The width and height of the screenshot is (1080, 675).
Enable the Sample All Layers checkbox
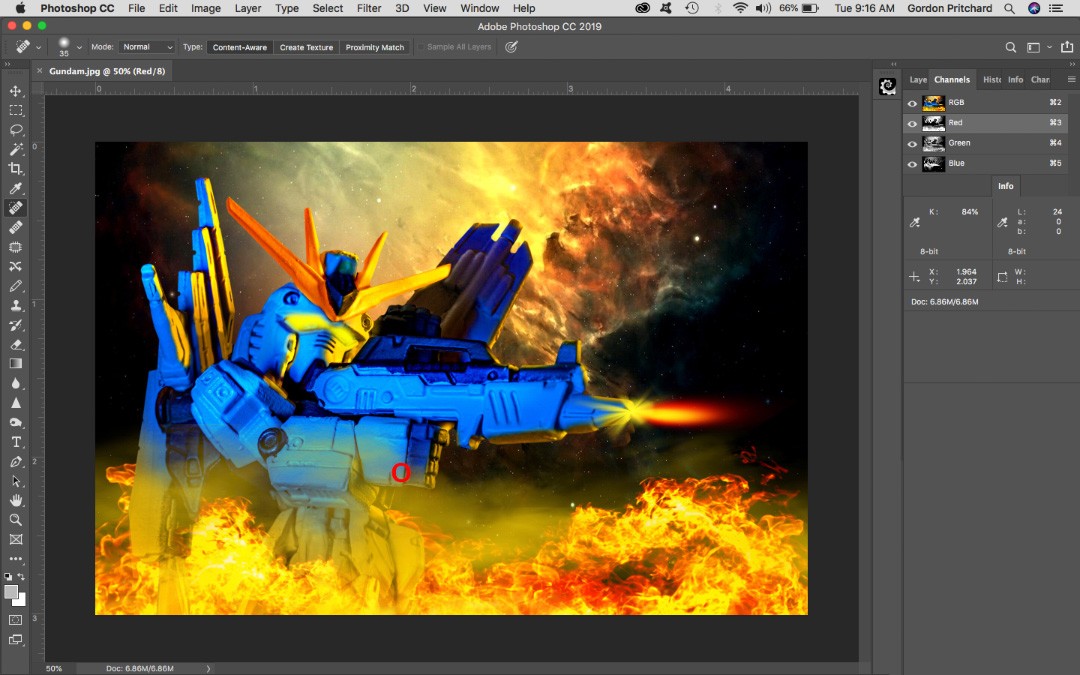[x=420, y=47]
